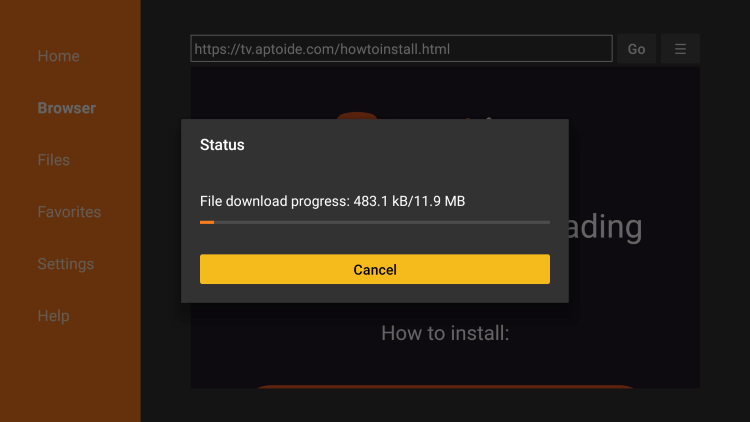This screenshot has width=750, height=422.
Task: Open the Settings menu item
Action: 66,264
